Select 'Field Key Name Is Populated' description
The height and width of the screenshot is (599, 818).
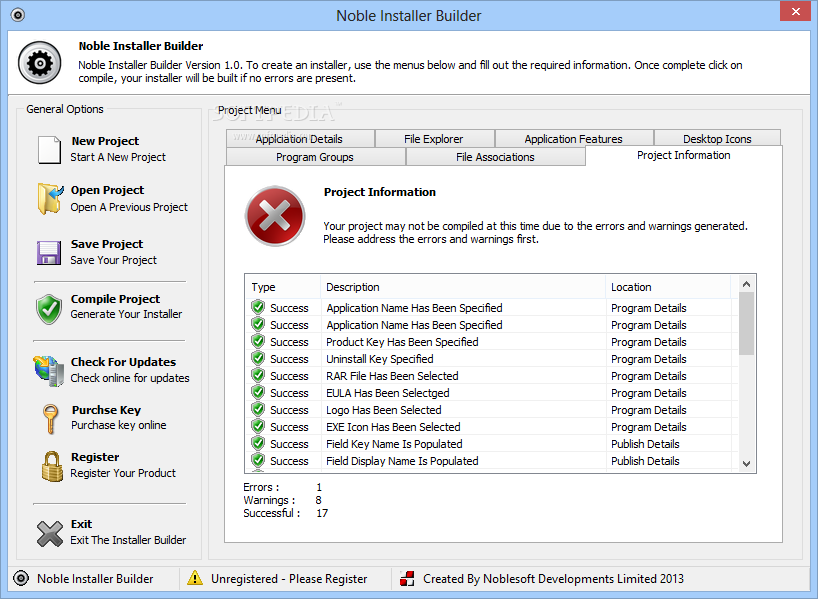click(x=394, y=444)
